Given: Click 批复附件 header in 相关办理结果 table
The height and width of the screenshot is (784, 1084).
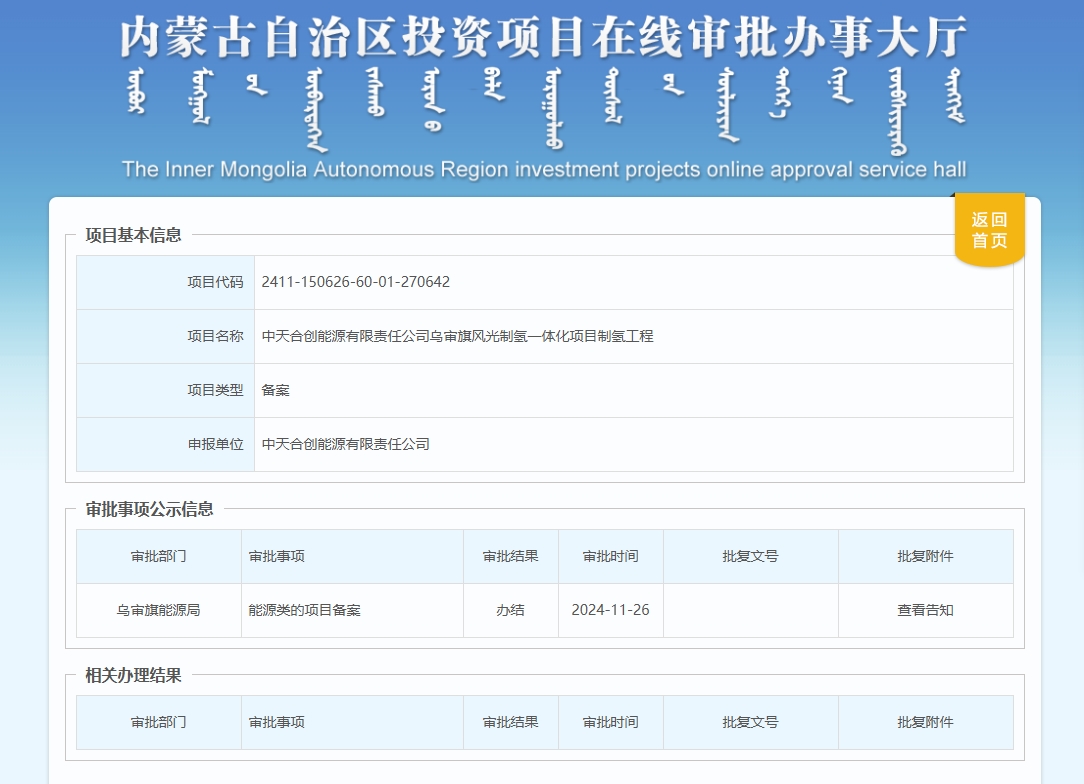Looking at the screenshot, I should 925,722.
